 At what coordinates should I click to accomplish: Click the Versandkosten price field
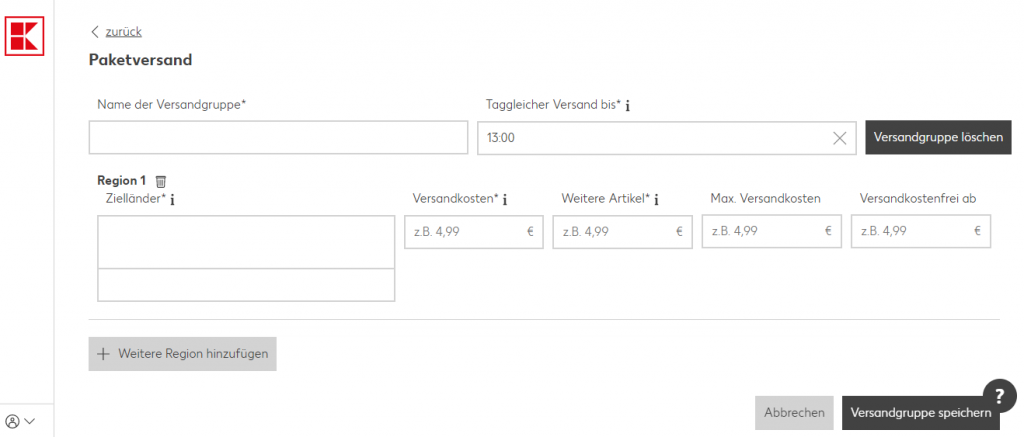click(464, 231)
